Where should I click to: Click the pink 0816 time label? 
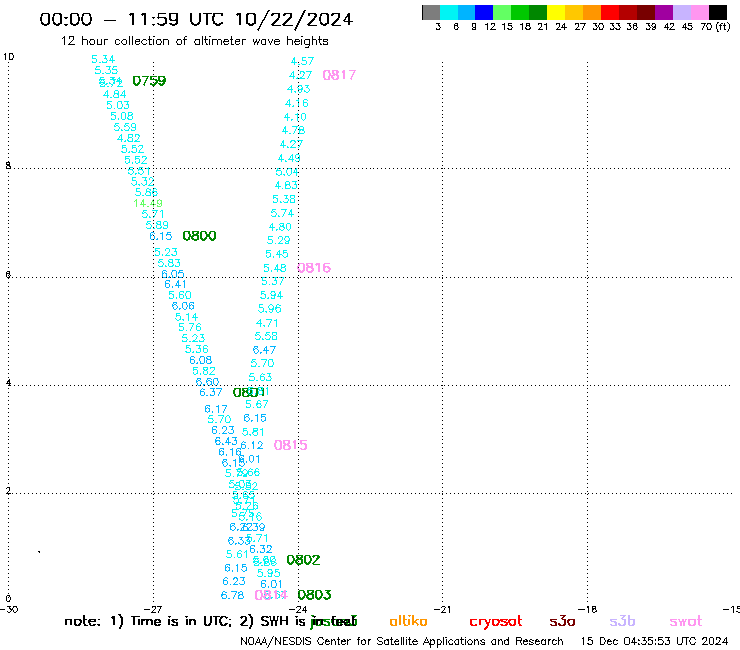[314, 268]
